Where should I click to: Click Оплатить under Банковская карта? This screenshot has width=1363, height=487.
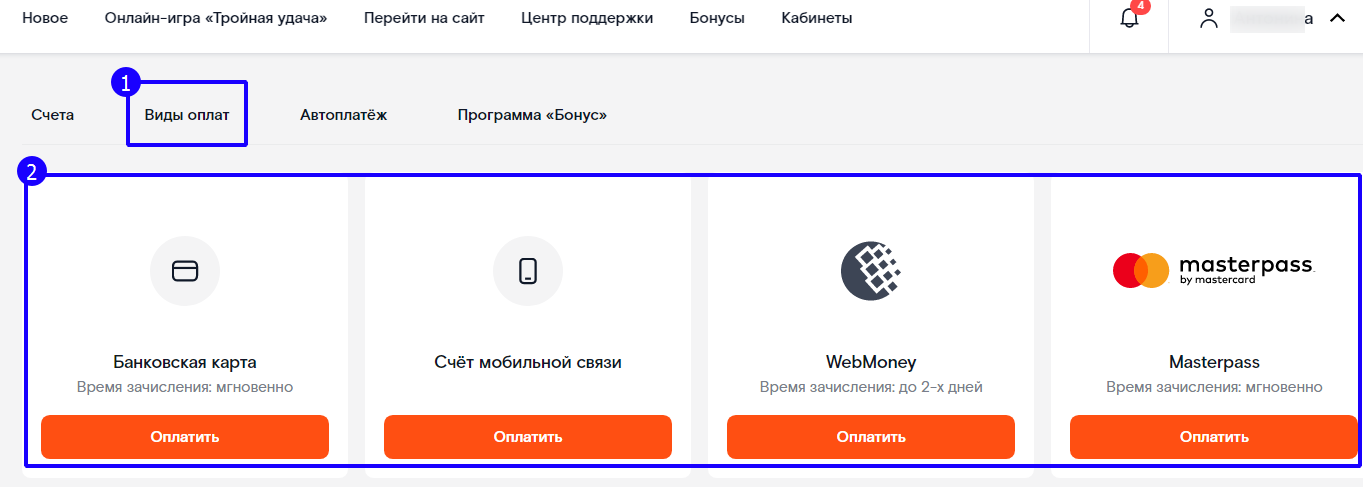click(185, 437)
